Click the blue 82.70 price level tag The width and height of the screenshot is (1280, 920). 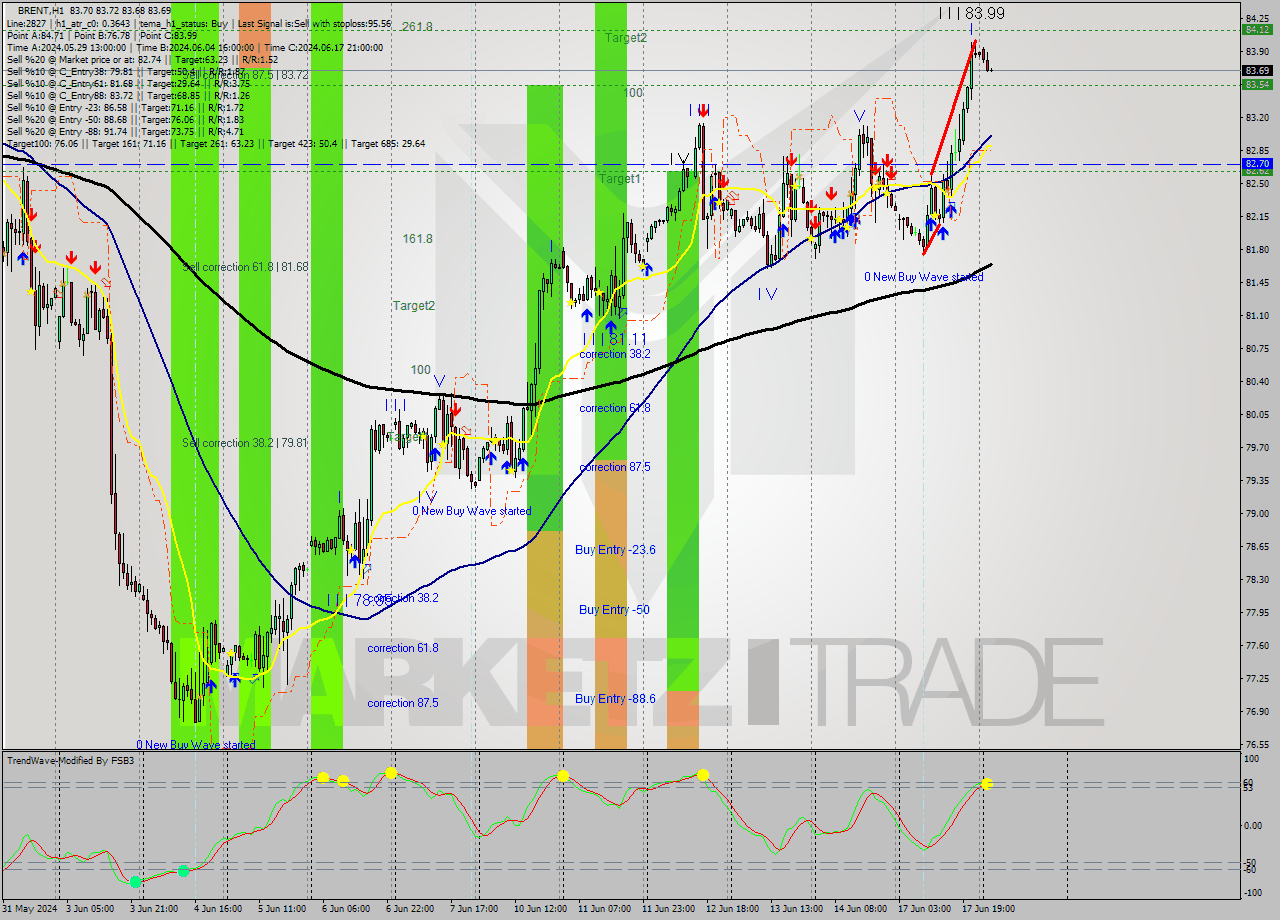[1257, 163]
